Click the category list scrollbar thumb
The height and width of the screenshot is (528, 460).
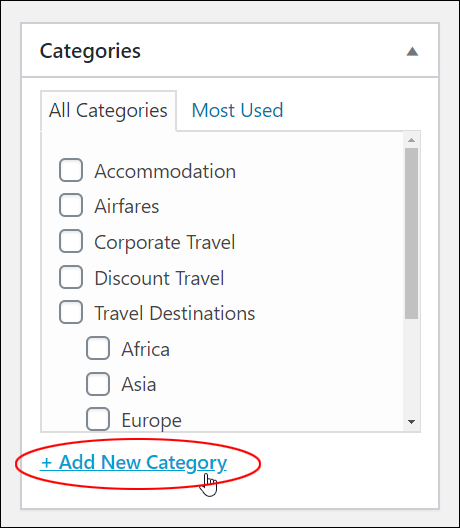(411, 233)
